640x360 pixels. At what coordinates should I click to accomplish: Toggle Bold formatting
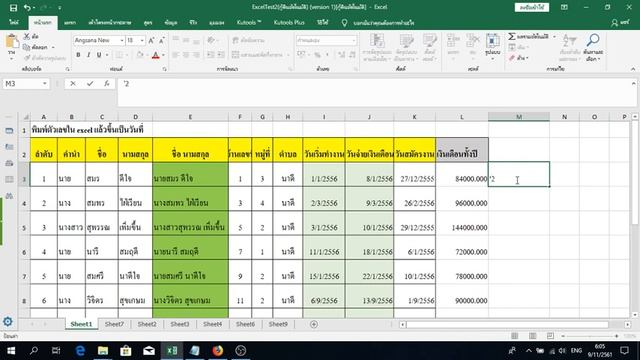tap(78, 55)
